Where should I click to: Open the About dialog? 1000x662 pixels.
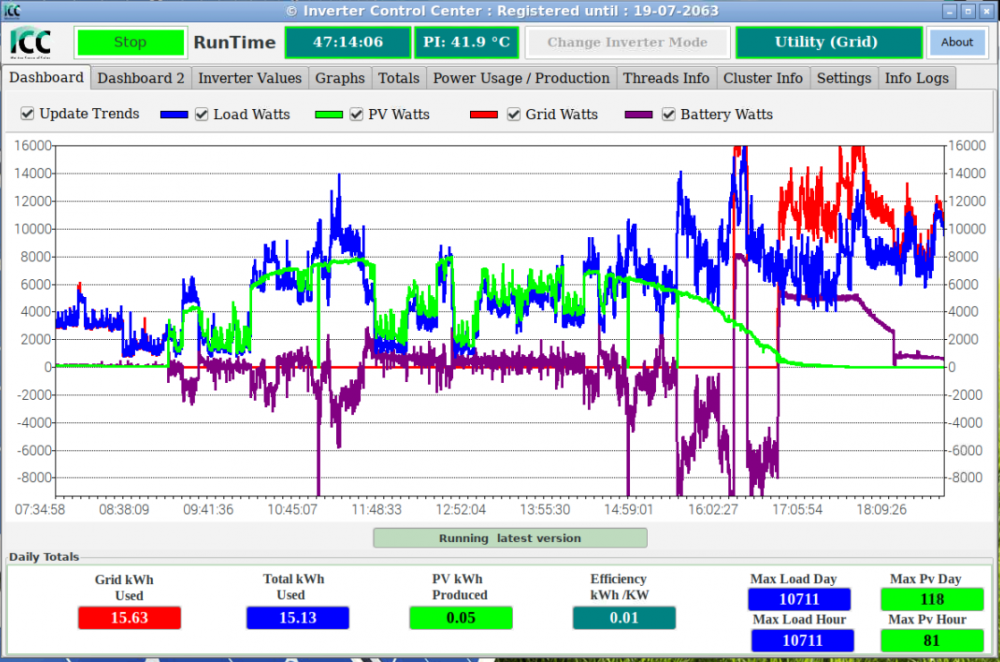click(x=957, y=43)
